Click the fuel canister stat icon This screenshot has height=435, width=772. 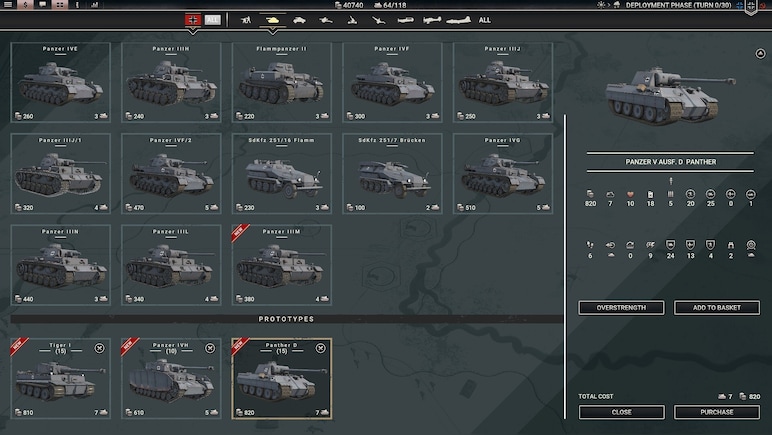(650, 194)
